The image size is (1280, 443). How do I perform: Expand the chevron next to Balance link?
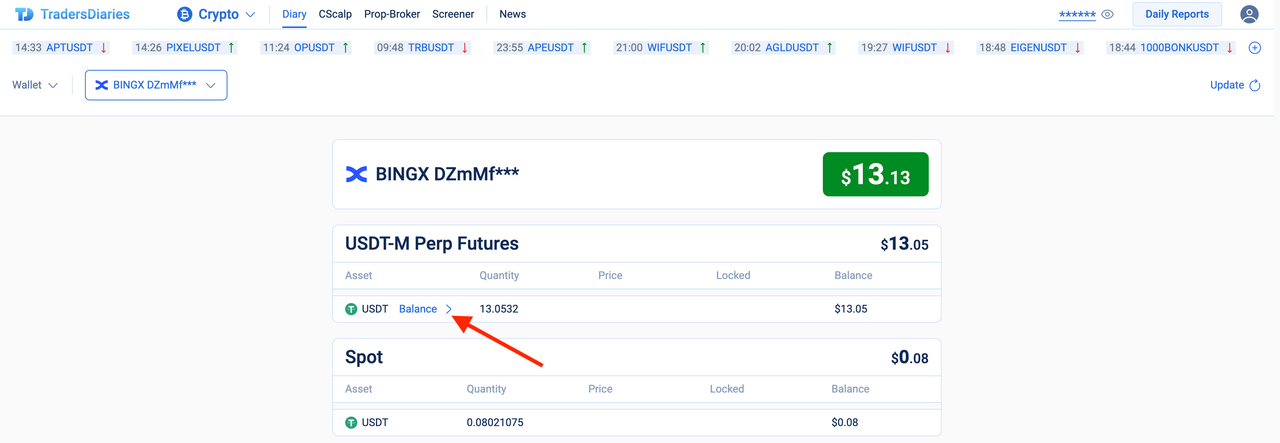coord(449,309)
